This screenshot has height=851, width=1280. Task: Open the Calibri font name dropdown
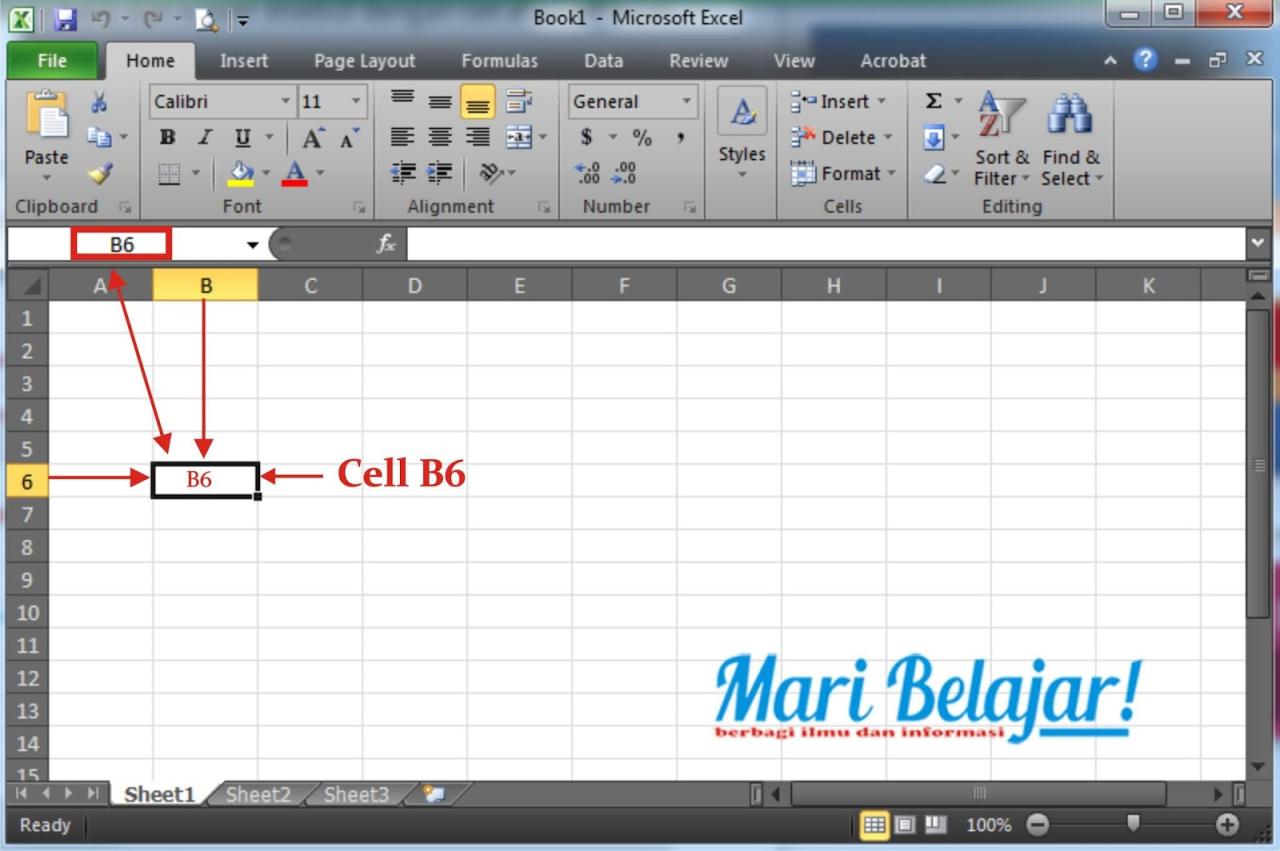285,101
